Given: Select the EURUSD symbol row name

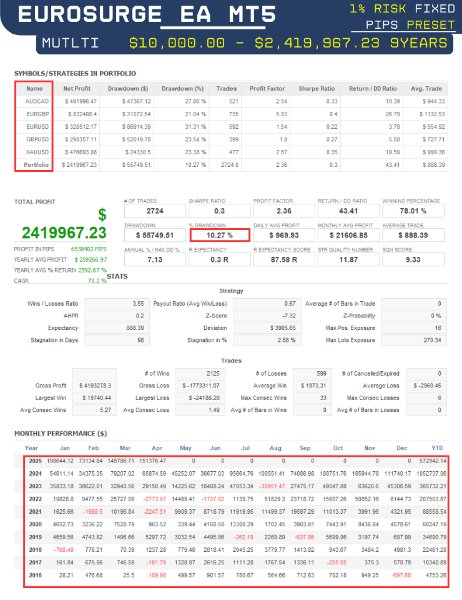Looking at the screenshot, I should tap(38, 127).
